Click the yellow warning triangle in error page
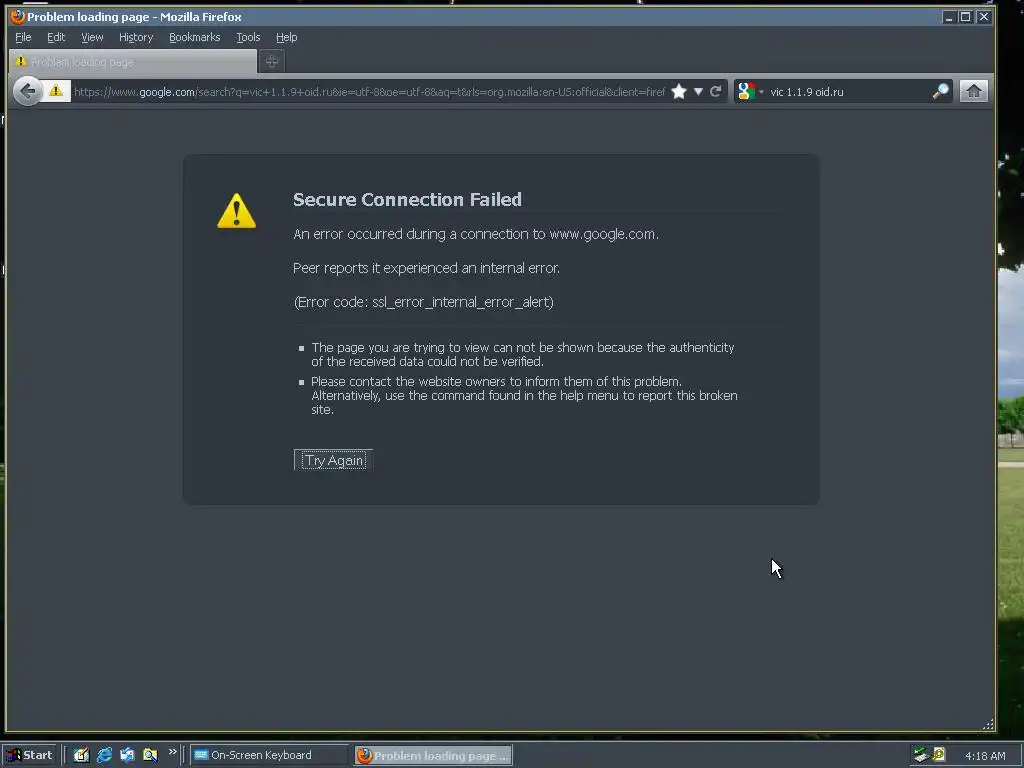The width and height of the screenshot is (1024, 768). point(236,211)
